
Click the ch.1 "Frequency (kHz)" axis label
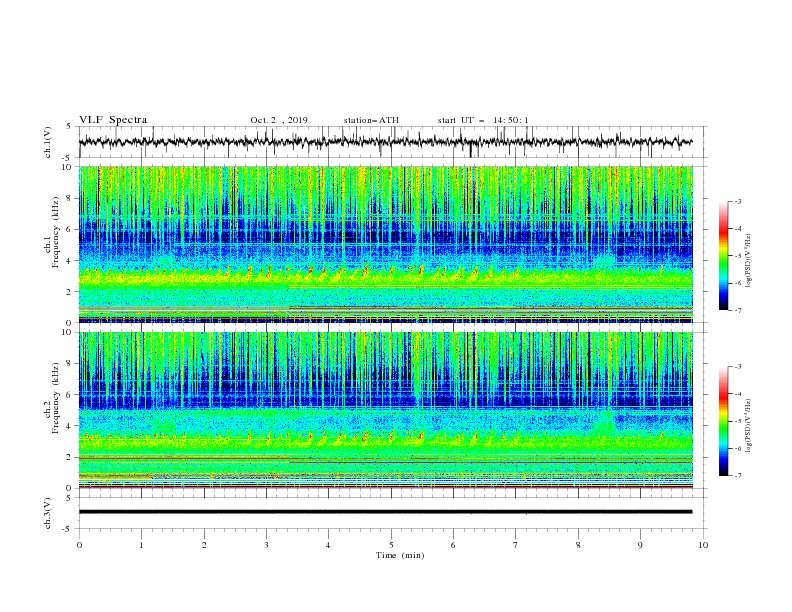55,233
